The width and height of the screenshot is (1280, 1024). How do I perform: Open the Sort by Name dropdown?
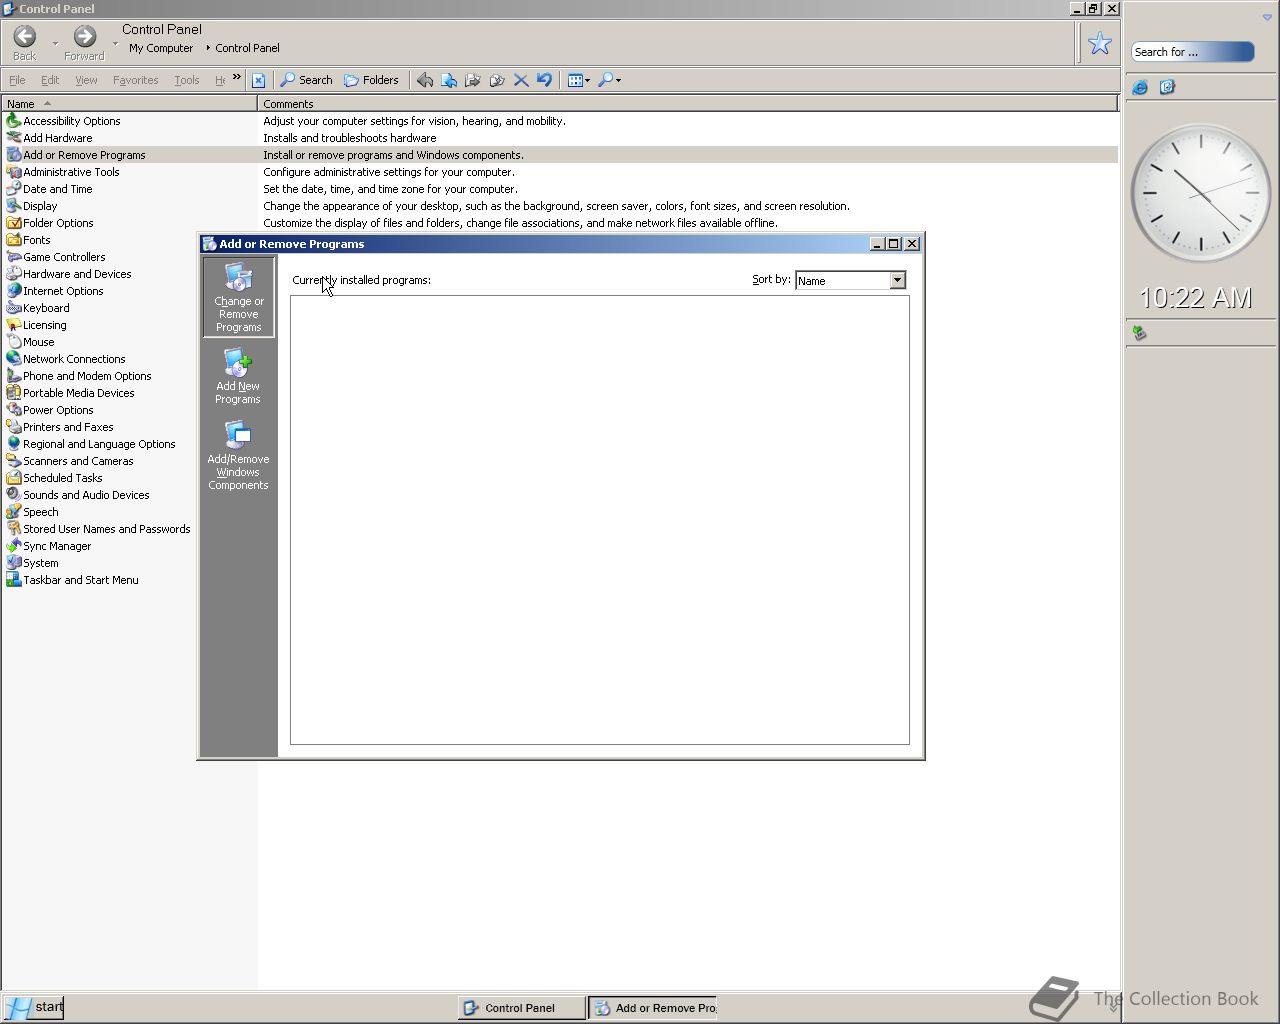point(850,281)
